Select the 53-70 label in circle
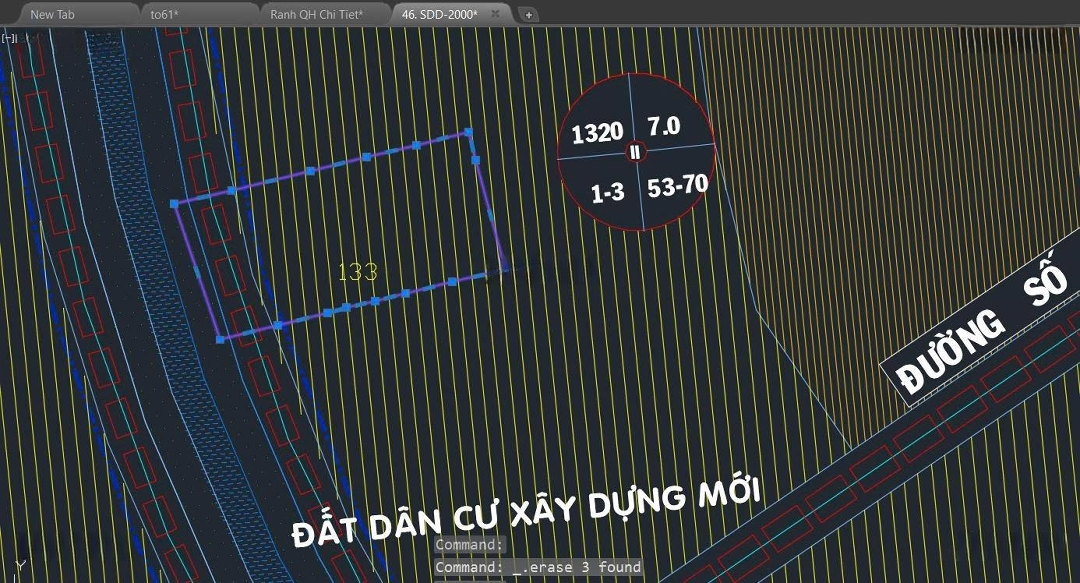 click(677, 186)
